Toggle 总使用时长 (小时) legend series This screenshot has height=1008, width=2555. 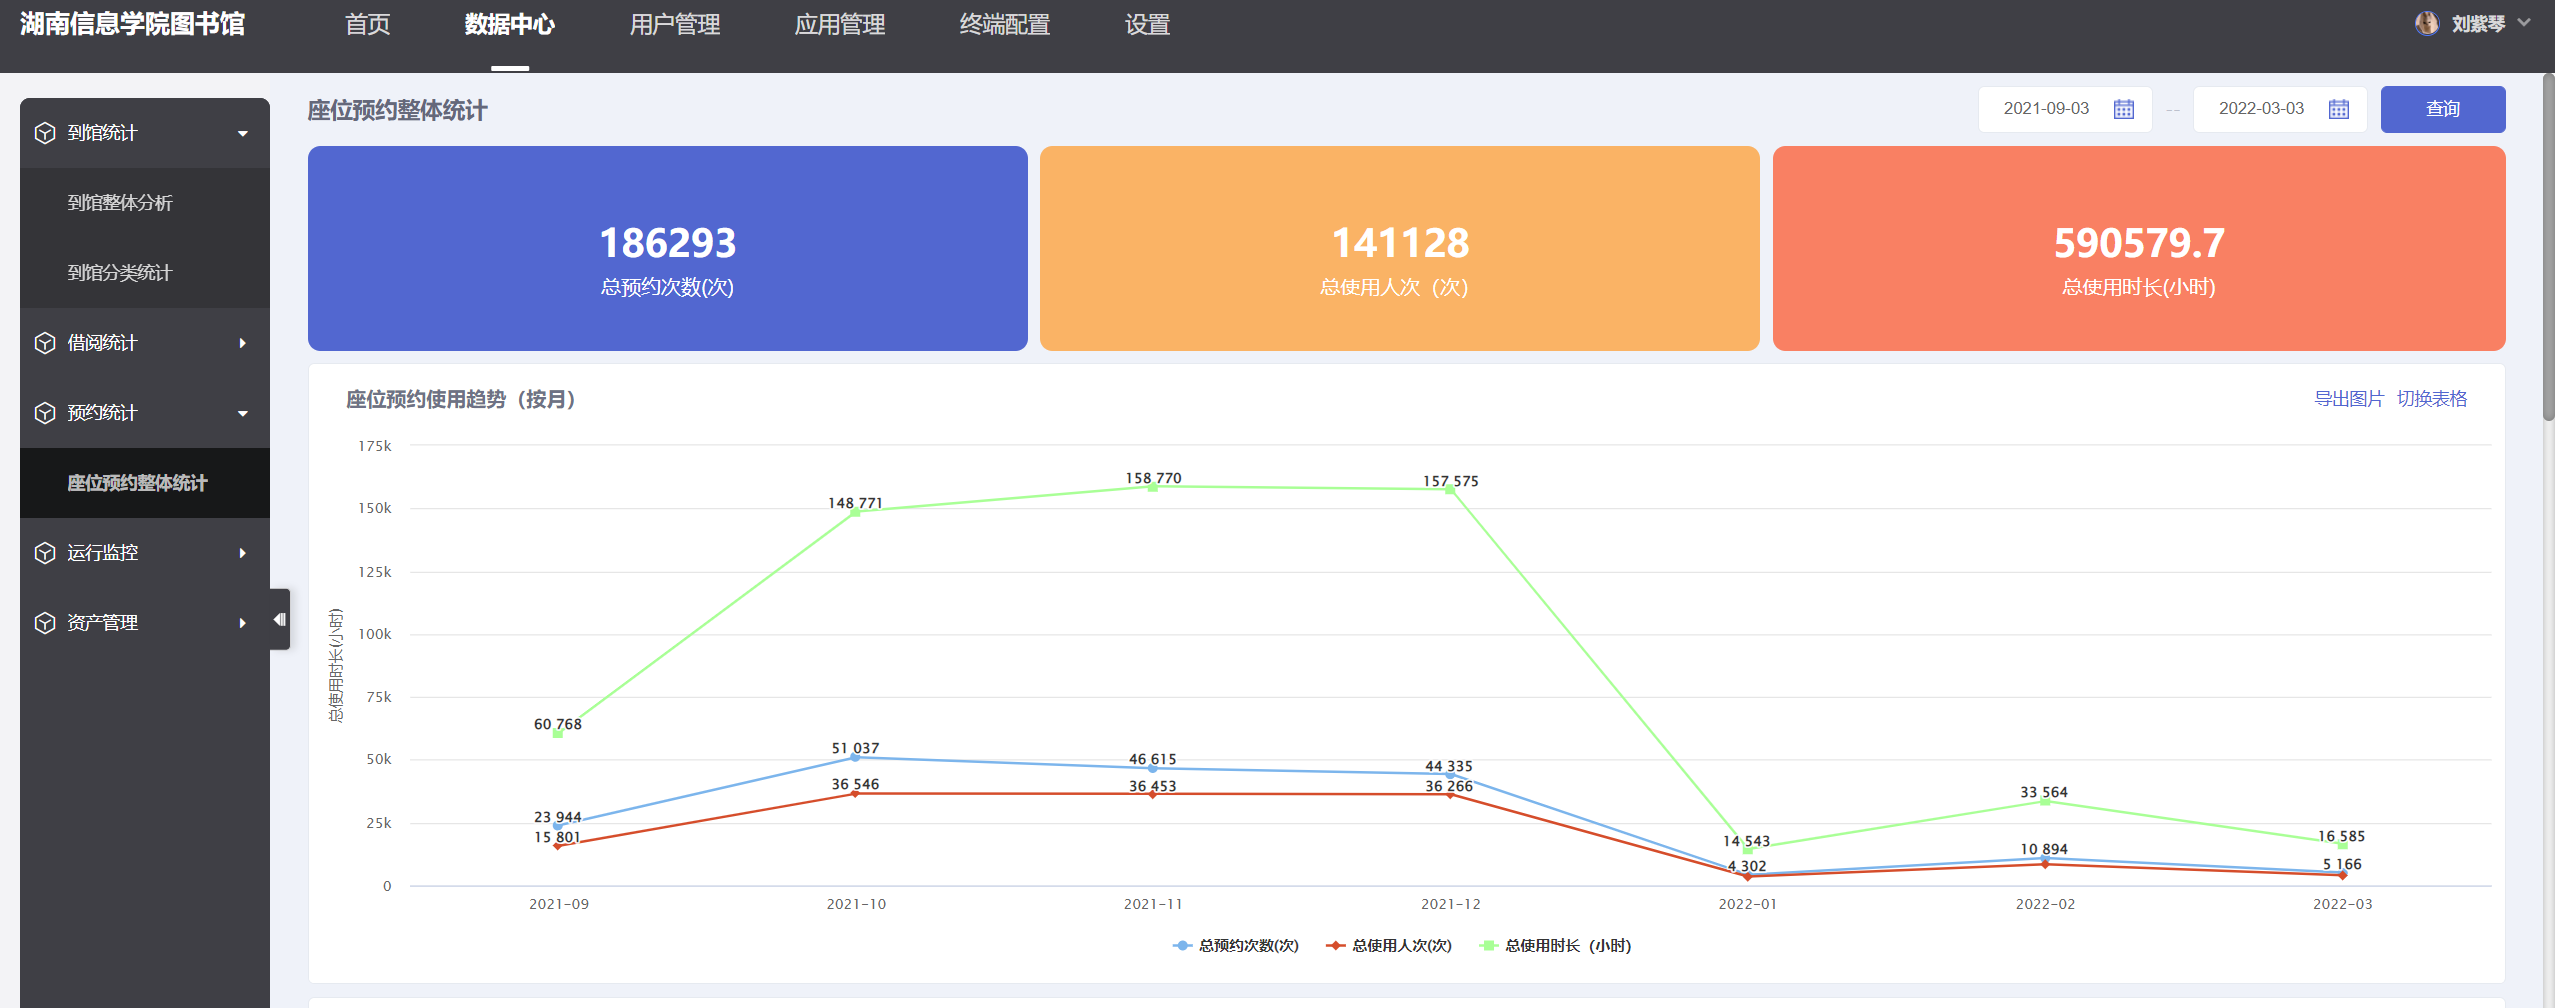1556,945
